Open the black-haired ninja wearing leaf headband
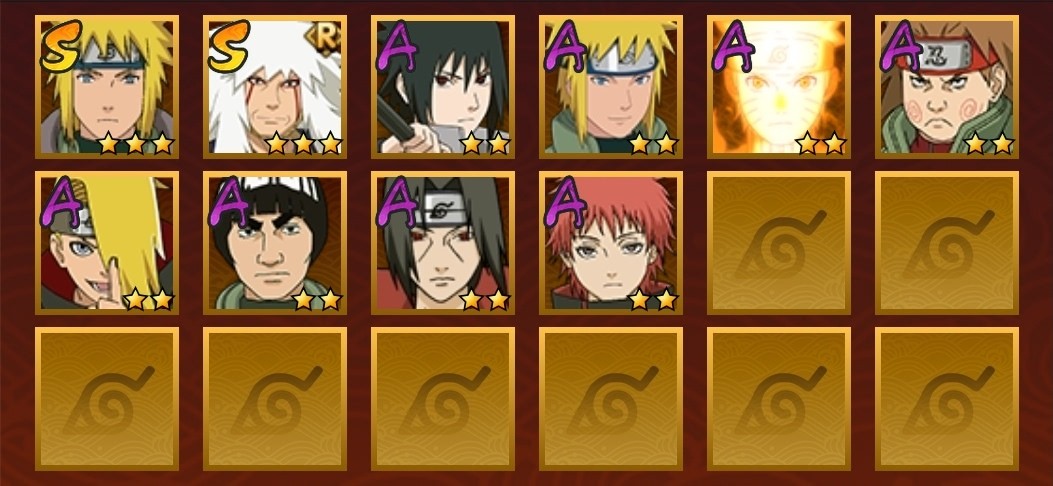 pos(443,242)
